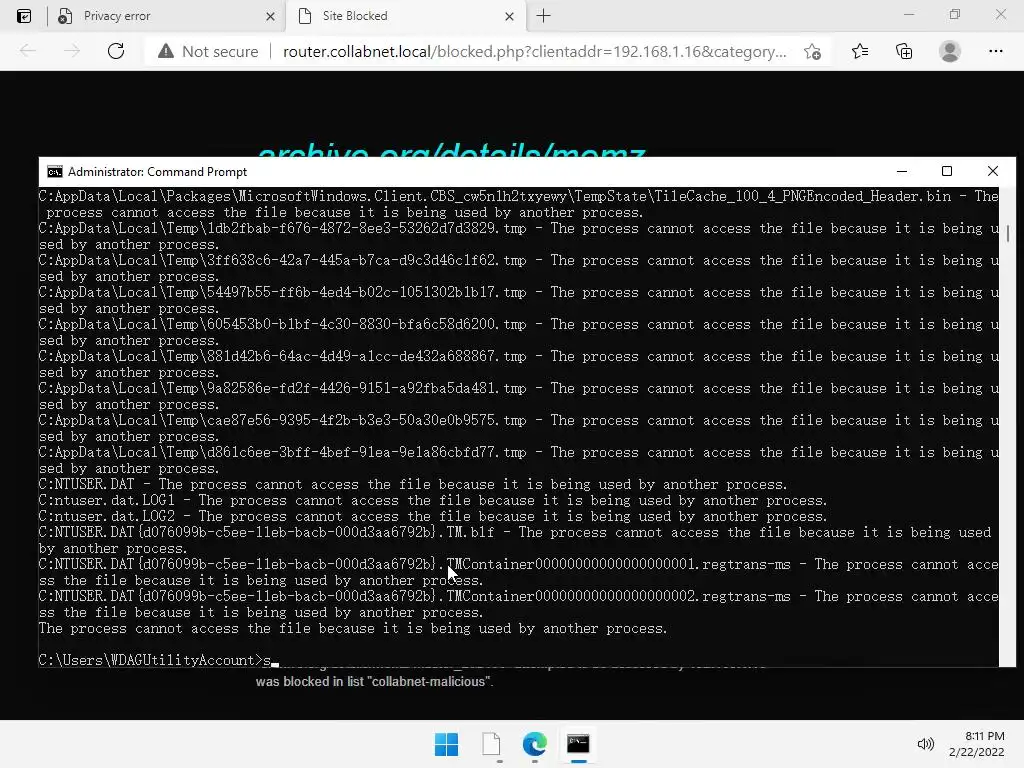This screenshot has width=1024, height=768.
Task: Click the ntuser.dat.LOG1 error line
Action: pos(433,500)
